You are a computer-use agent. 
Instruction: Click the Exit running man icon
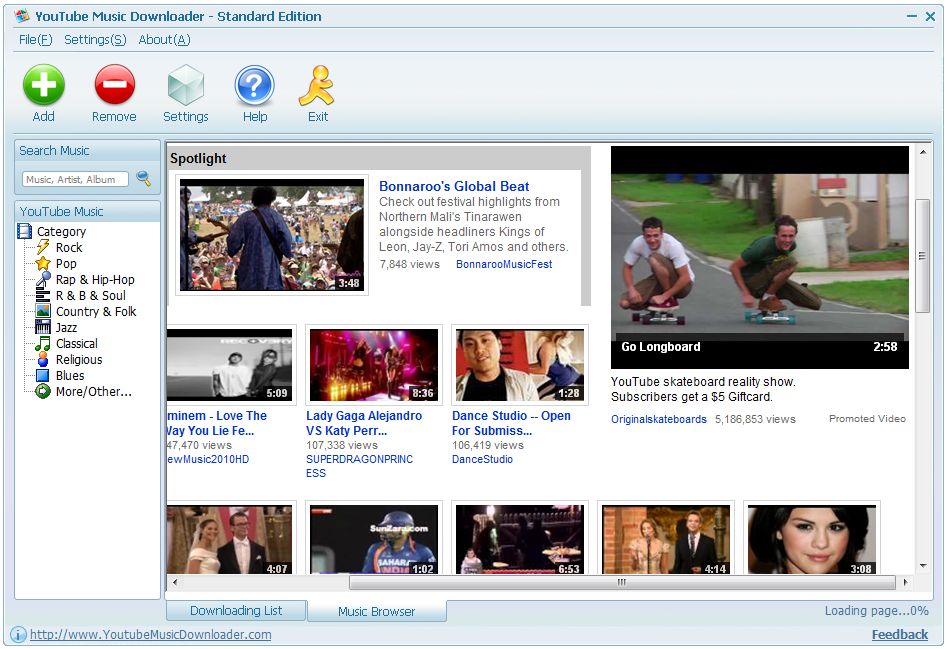pyautogui.click(x=317, y=86)
